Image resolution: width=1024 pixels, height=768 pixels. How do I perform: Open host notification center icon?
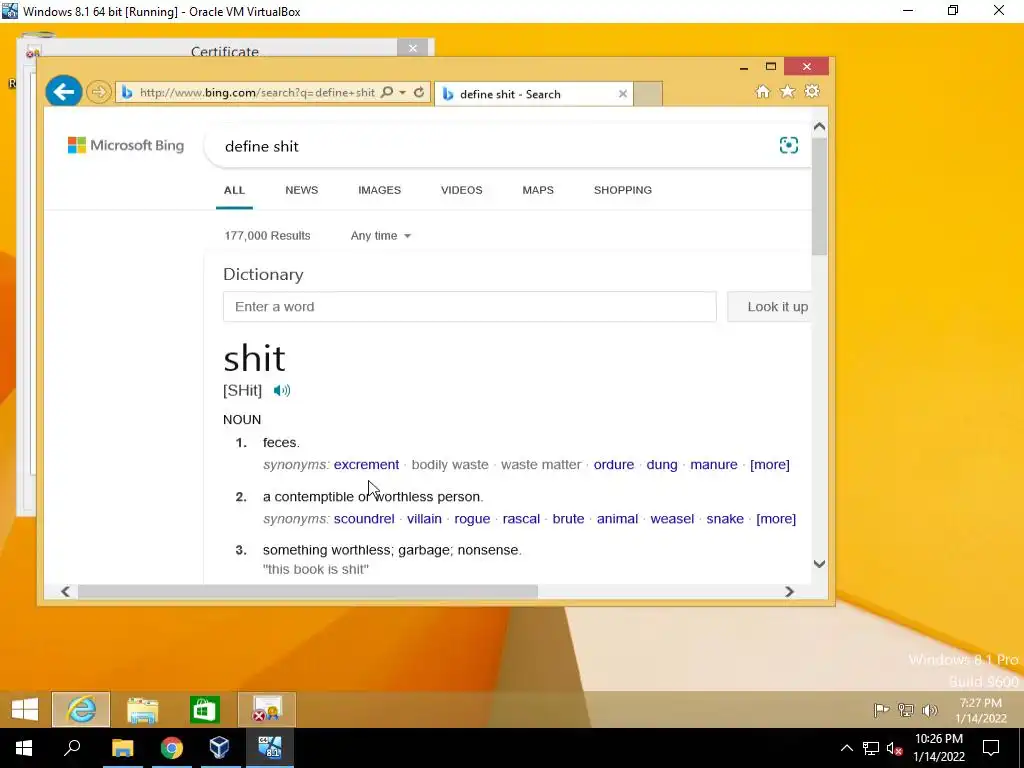click(991, 748)
